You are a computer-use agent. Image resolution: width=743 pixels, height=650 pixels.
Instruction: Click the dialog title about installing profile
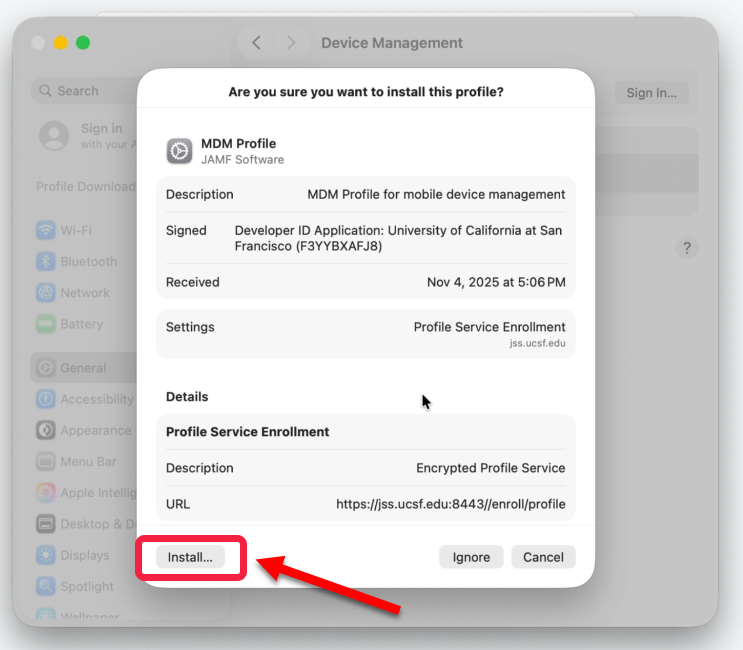366,91
